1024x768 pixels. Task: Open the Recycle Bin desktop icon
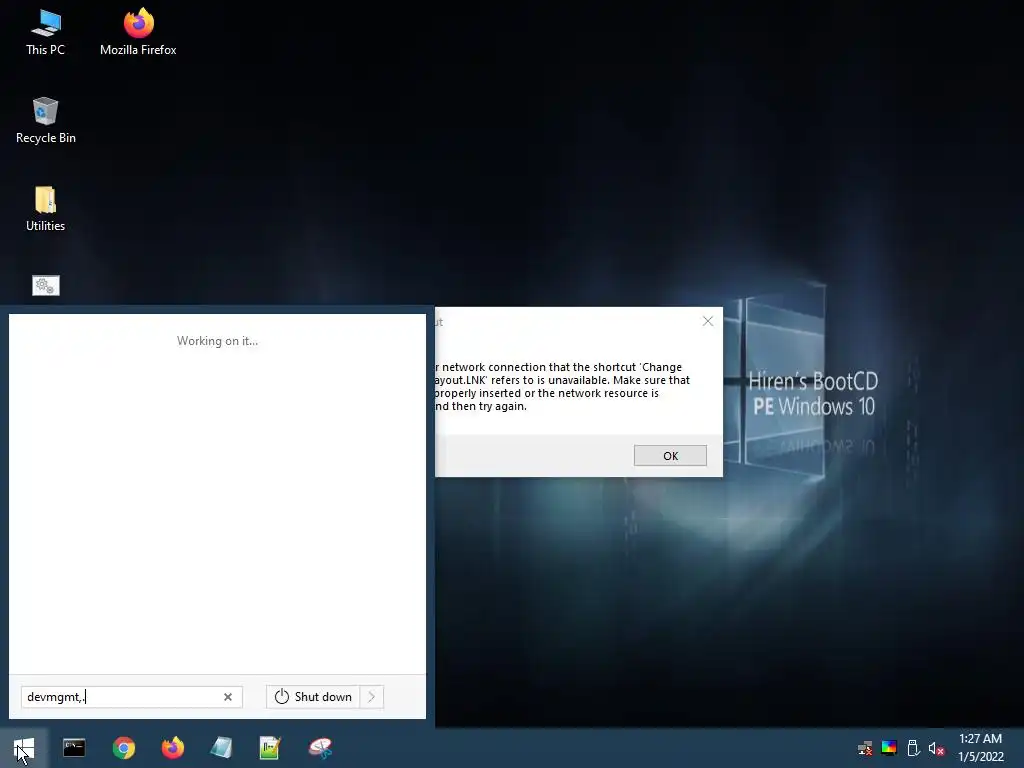[x=45, y=120]
